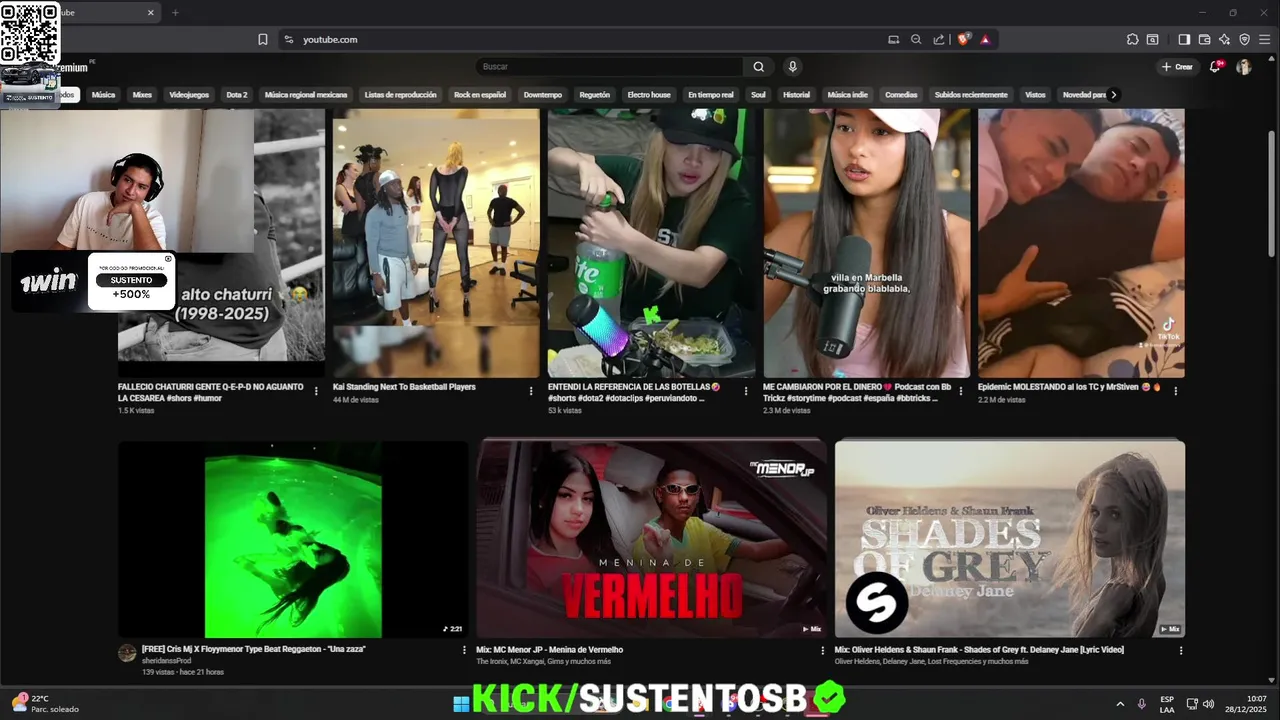Select the Dota 2 filter chip
Screen dimensions: 1280x720
tap(237, 95)
